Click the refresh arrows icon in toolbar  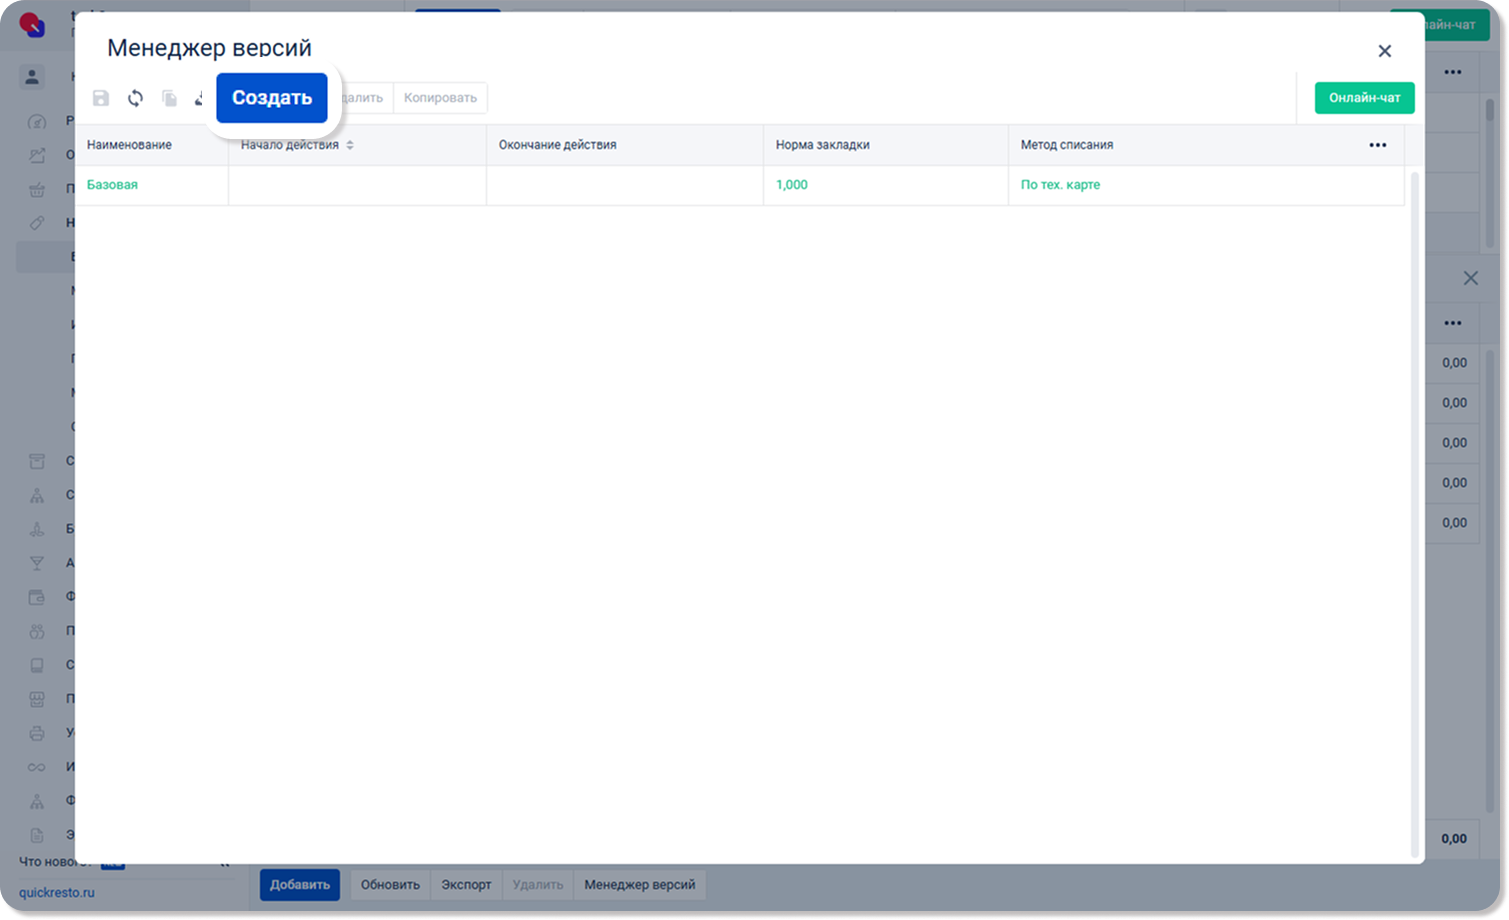135,98
